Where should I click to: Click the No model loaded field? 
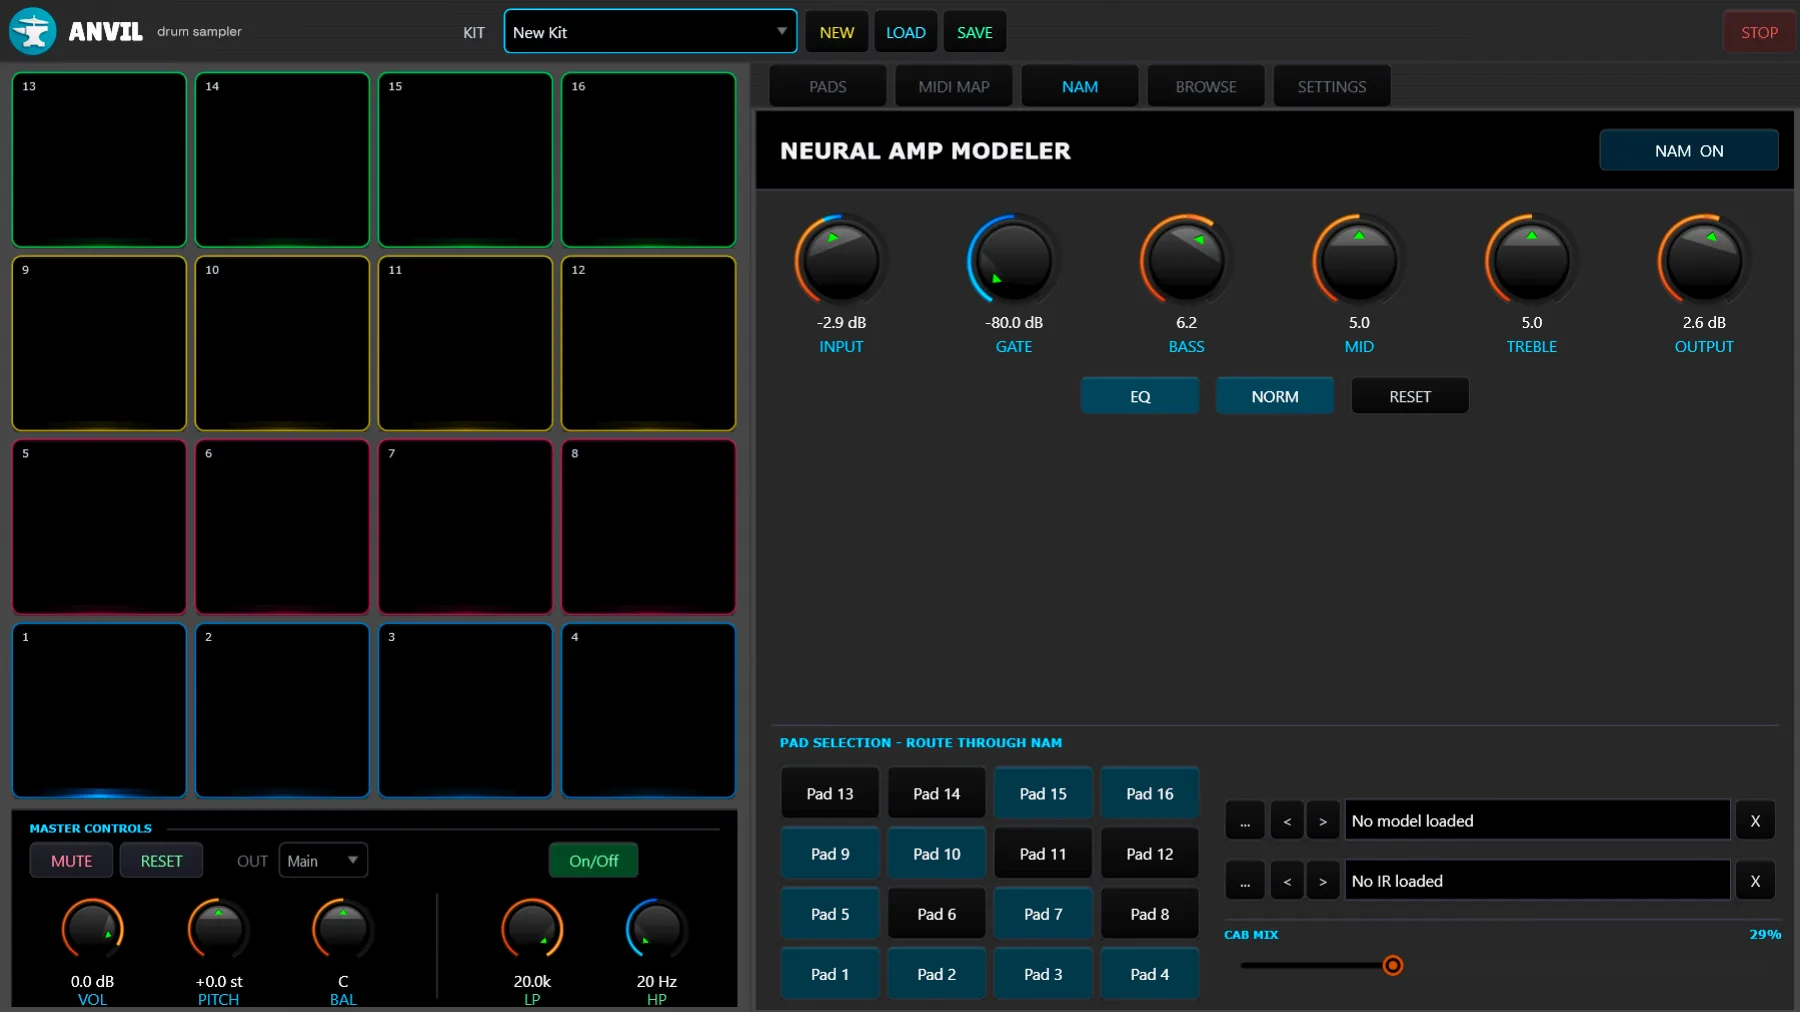(1537, 821)
